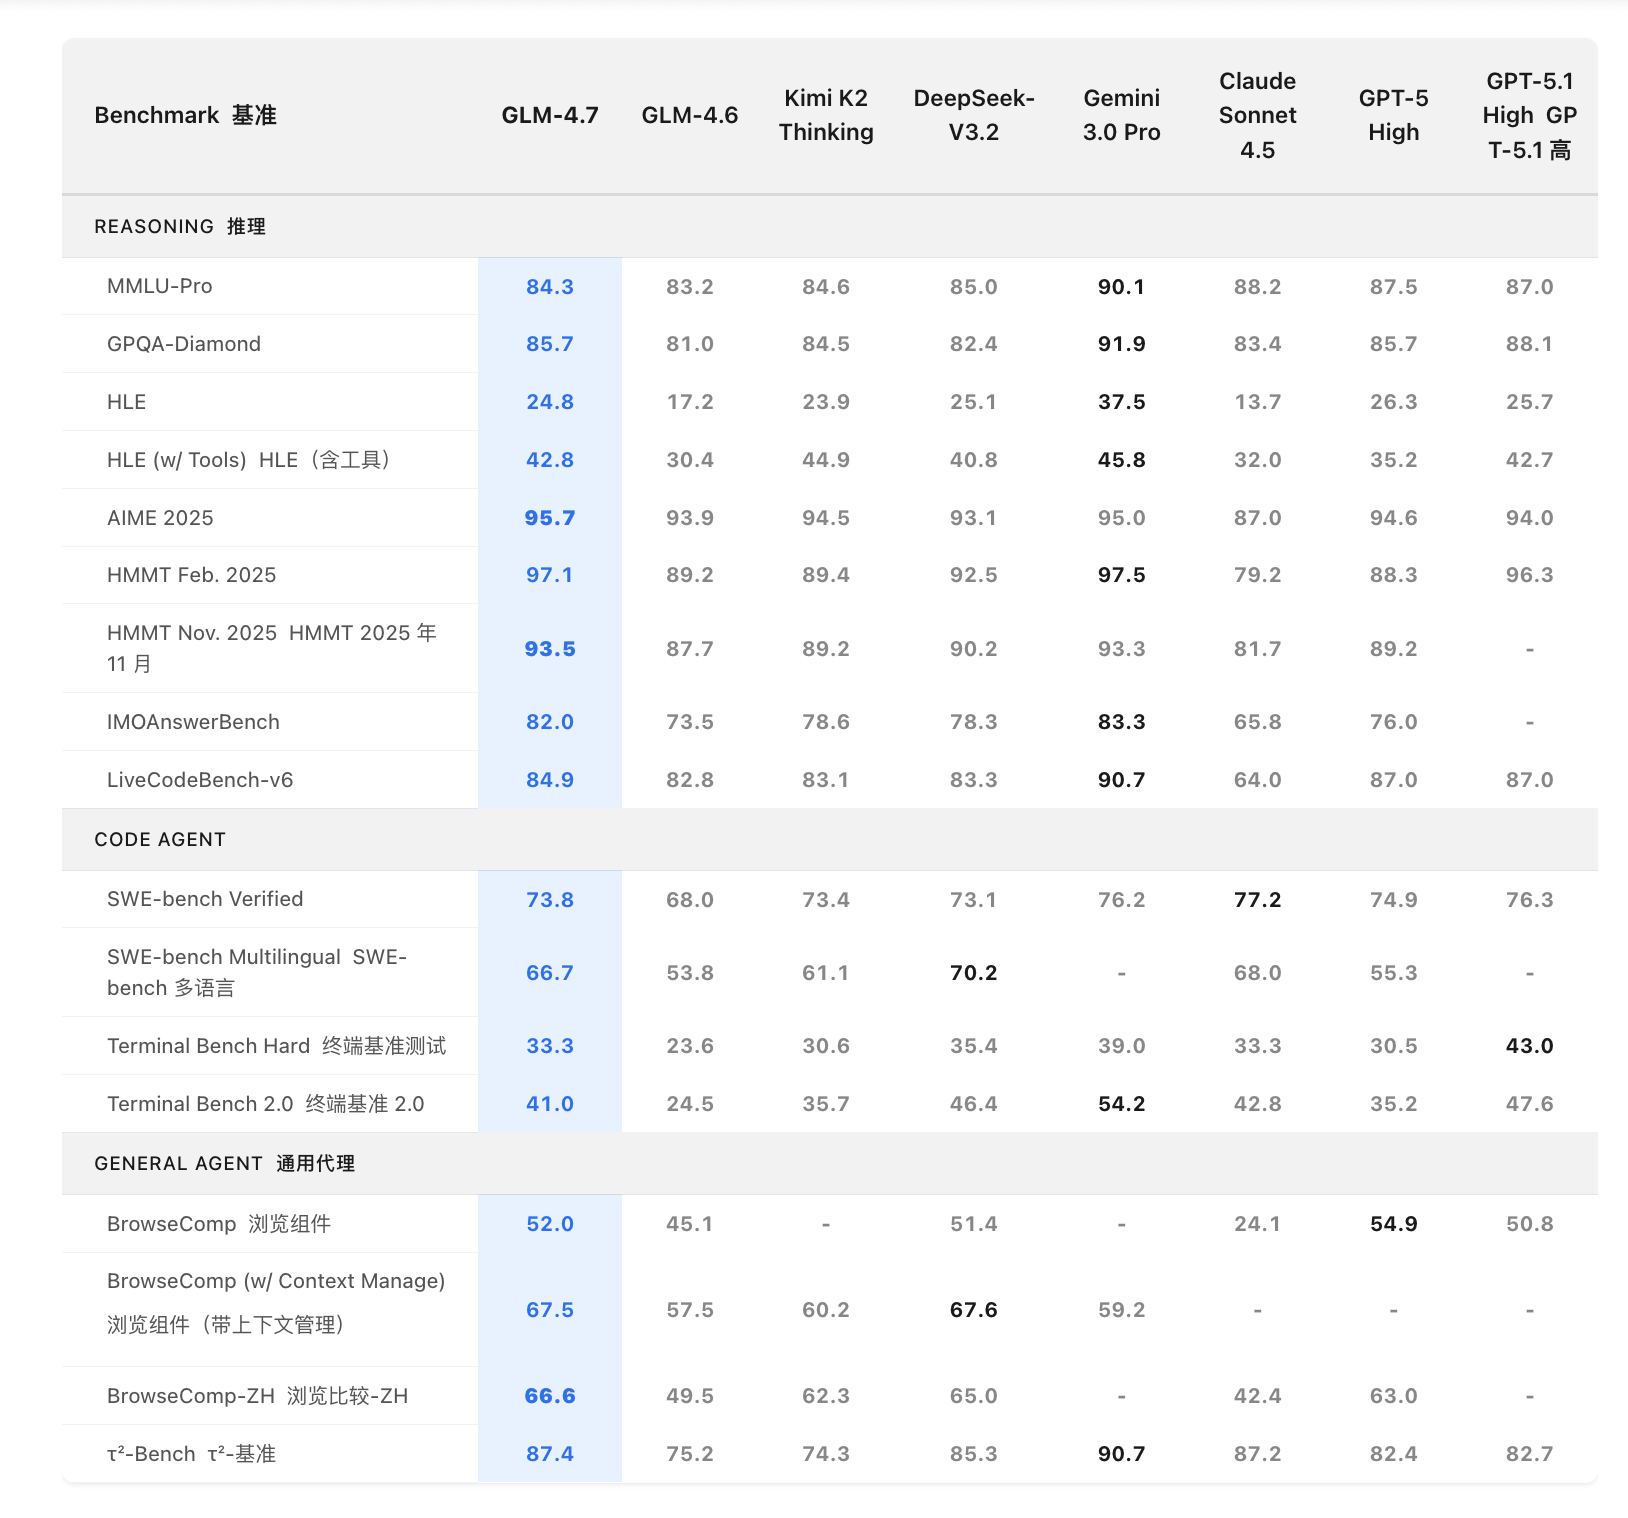This screenshot has width=1628, height=1518.
Task: Select Gemini score 54.2 for Terminal Bench 2.0
Action: click(x=1122, y=1104)
